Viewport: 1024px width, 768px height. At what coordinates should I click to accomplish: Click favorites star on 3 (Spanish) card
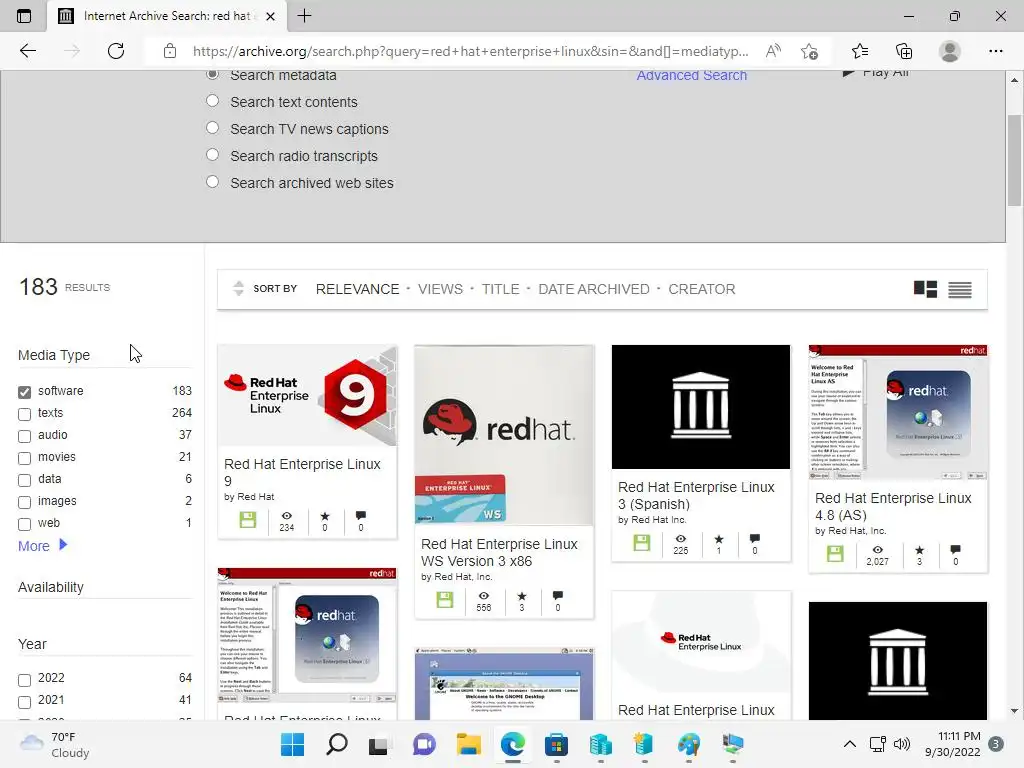[719, 539]
